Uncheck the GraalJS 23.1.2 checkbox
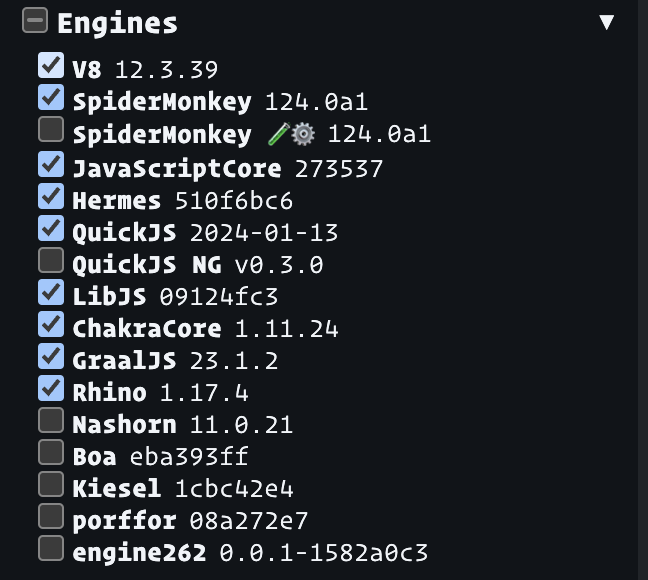 click(x=51, y=356)
